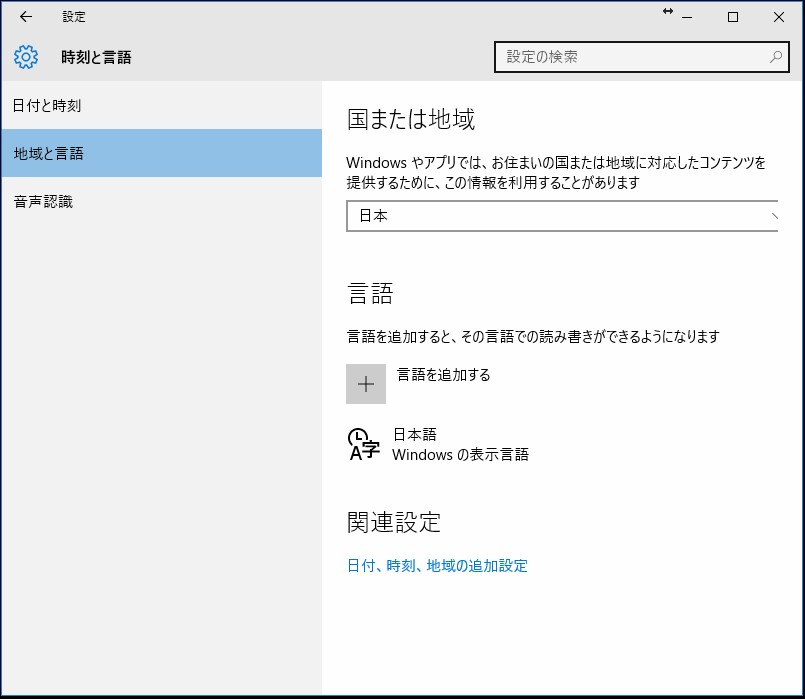Open the country dropdown showing 日本

point(560,216)
